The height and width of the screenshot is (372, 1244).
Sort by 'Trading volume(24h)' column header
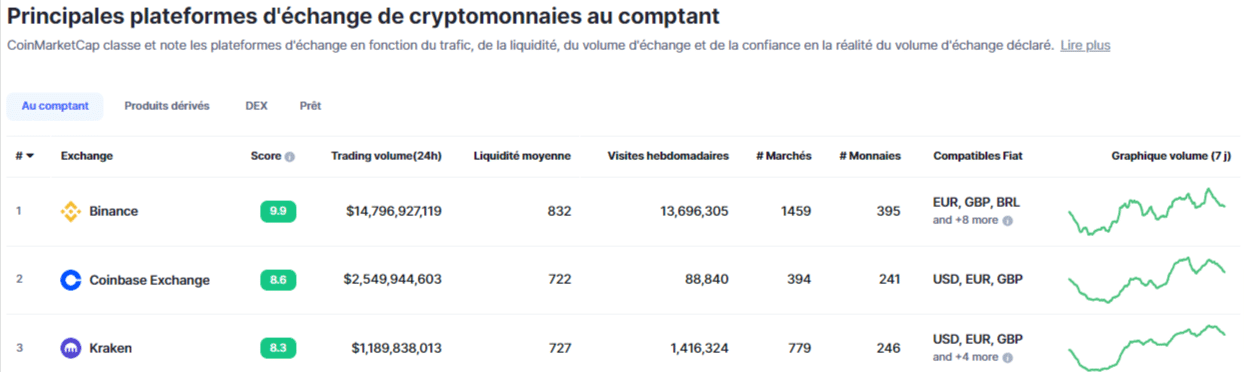386,156
